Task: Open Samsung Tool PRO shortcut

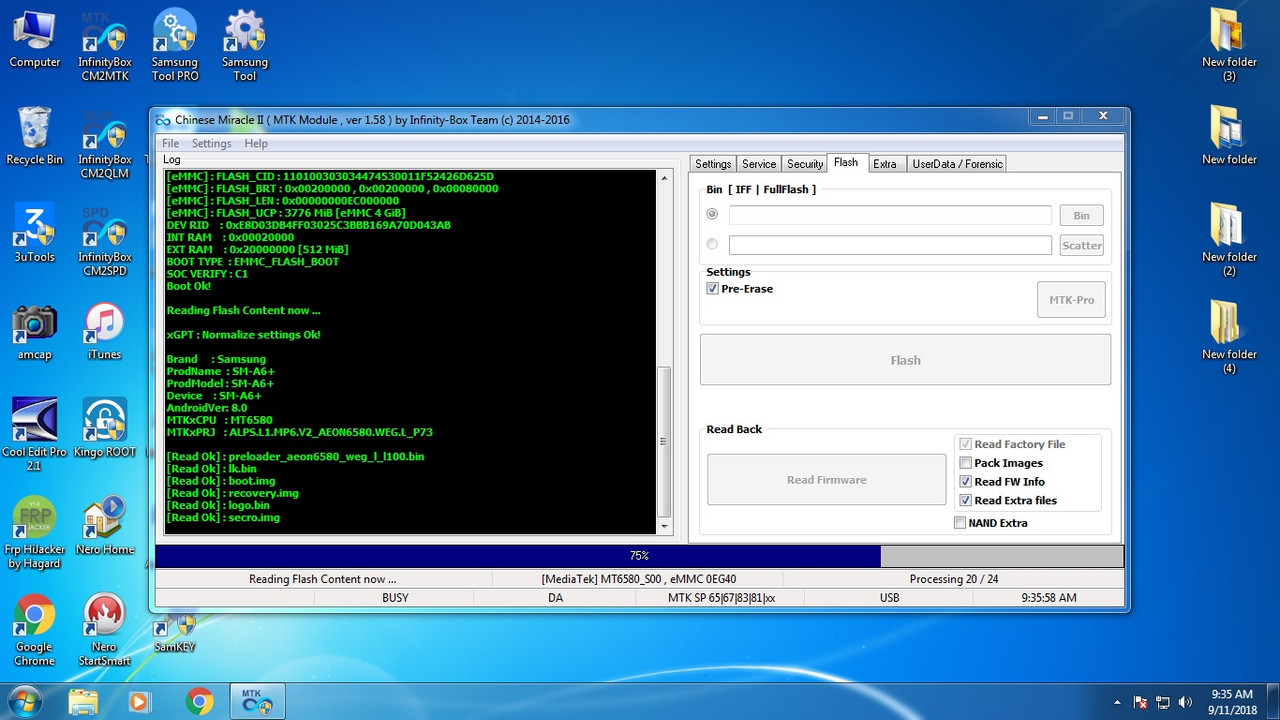Action: (x=175, y=47)
